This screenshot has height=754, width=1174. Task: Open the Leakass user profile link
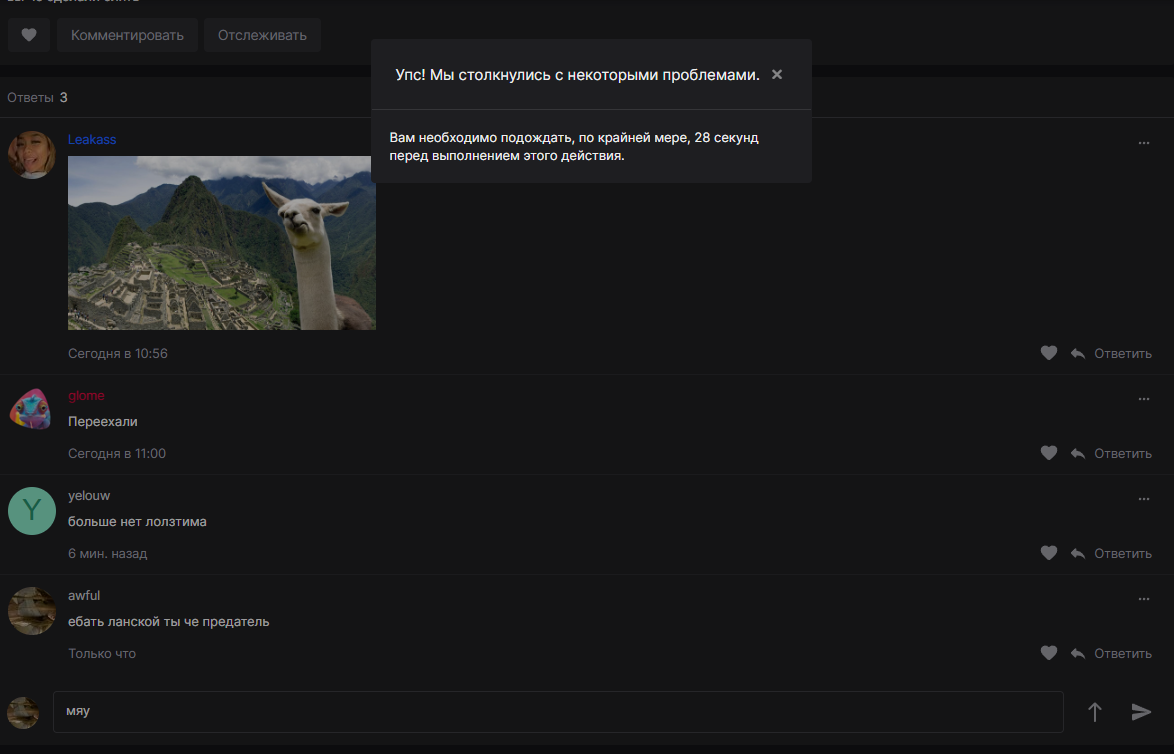92,139
